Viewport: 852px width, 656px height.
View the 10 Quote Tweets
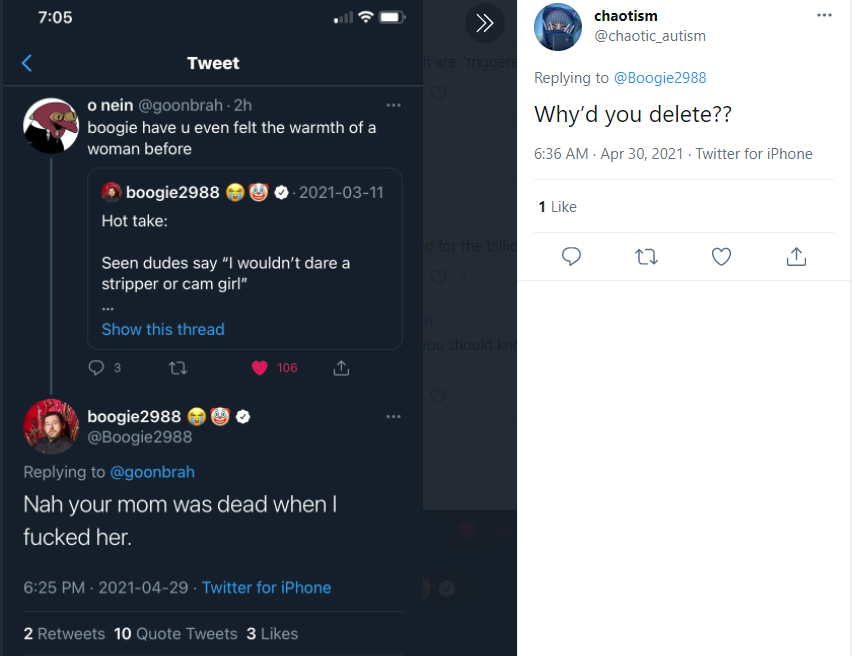point(176,634)
